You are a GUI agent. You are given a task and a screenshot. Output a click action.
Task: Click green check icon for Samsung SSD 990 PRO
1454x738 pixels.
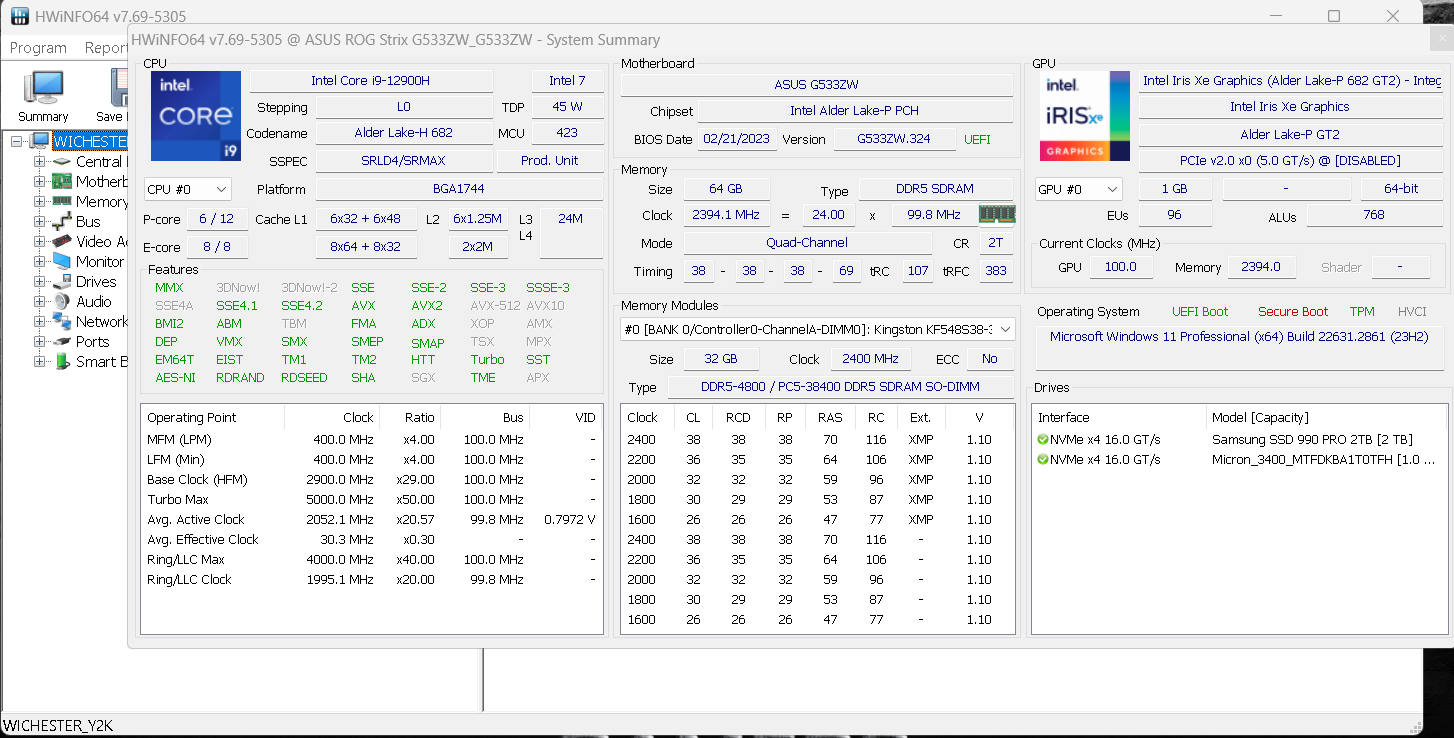coord(1044,440)
